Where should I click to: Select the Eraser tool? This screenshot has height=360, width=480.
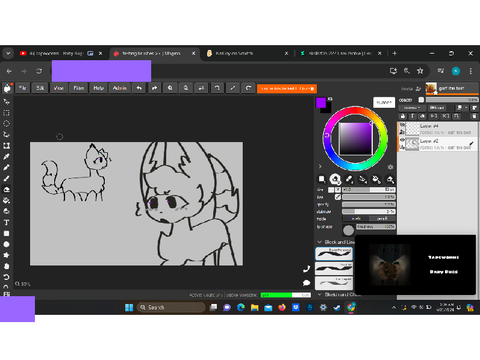[x=6, y=190]
